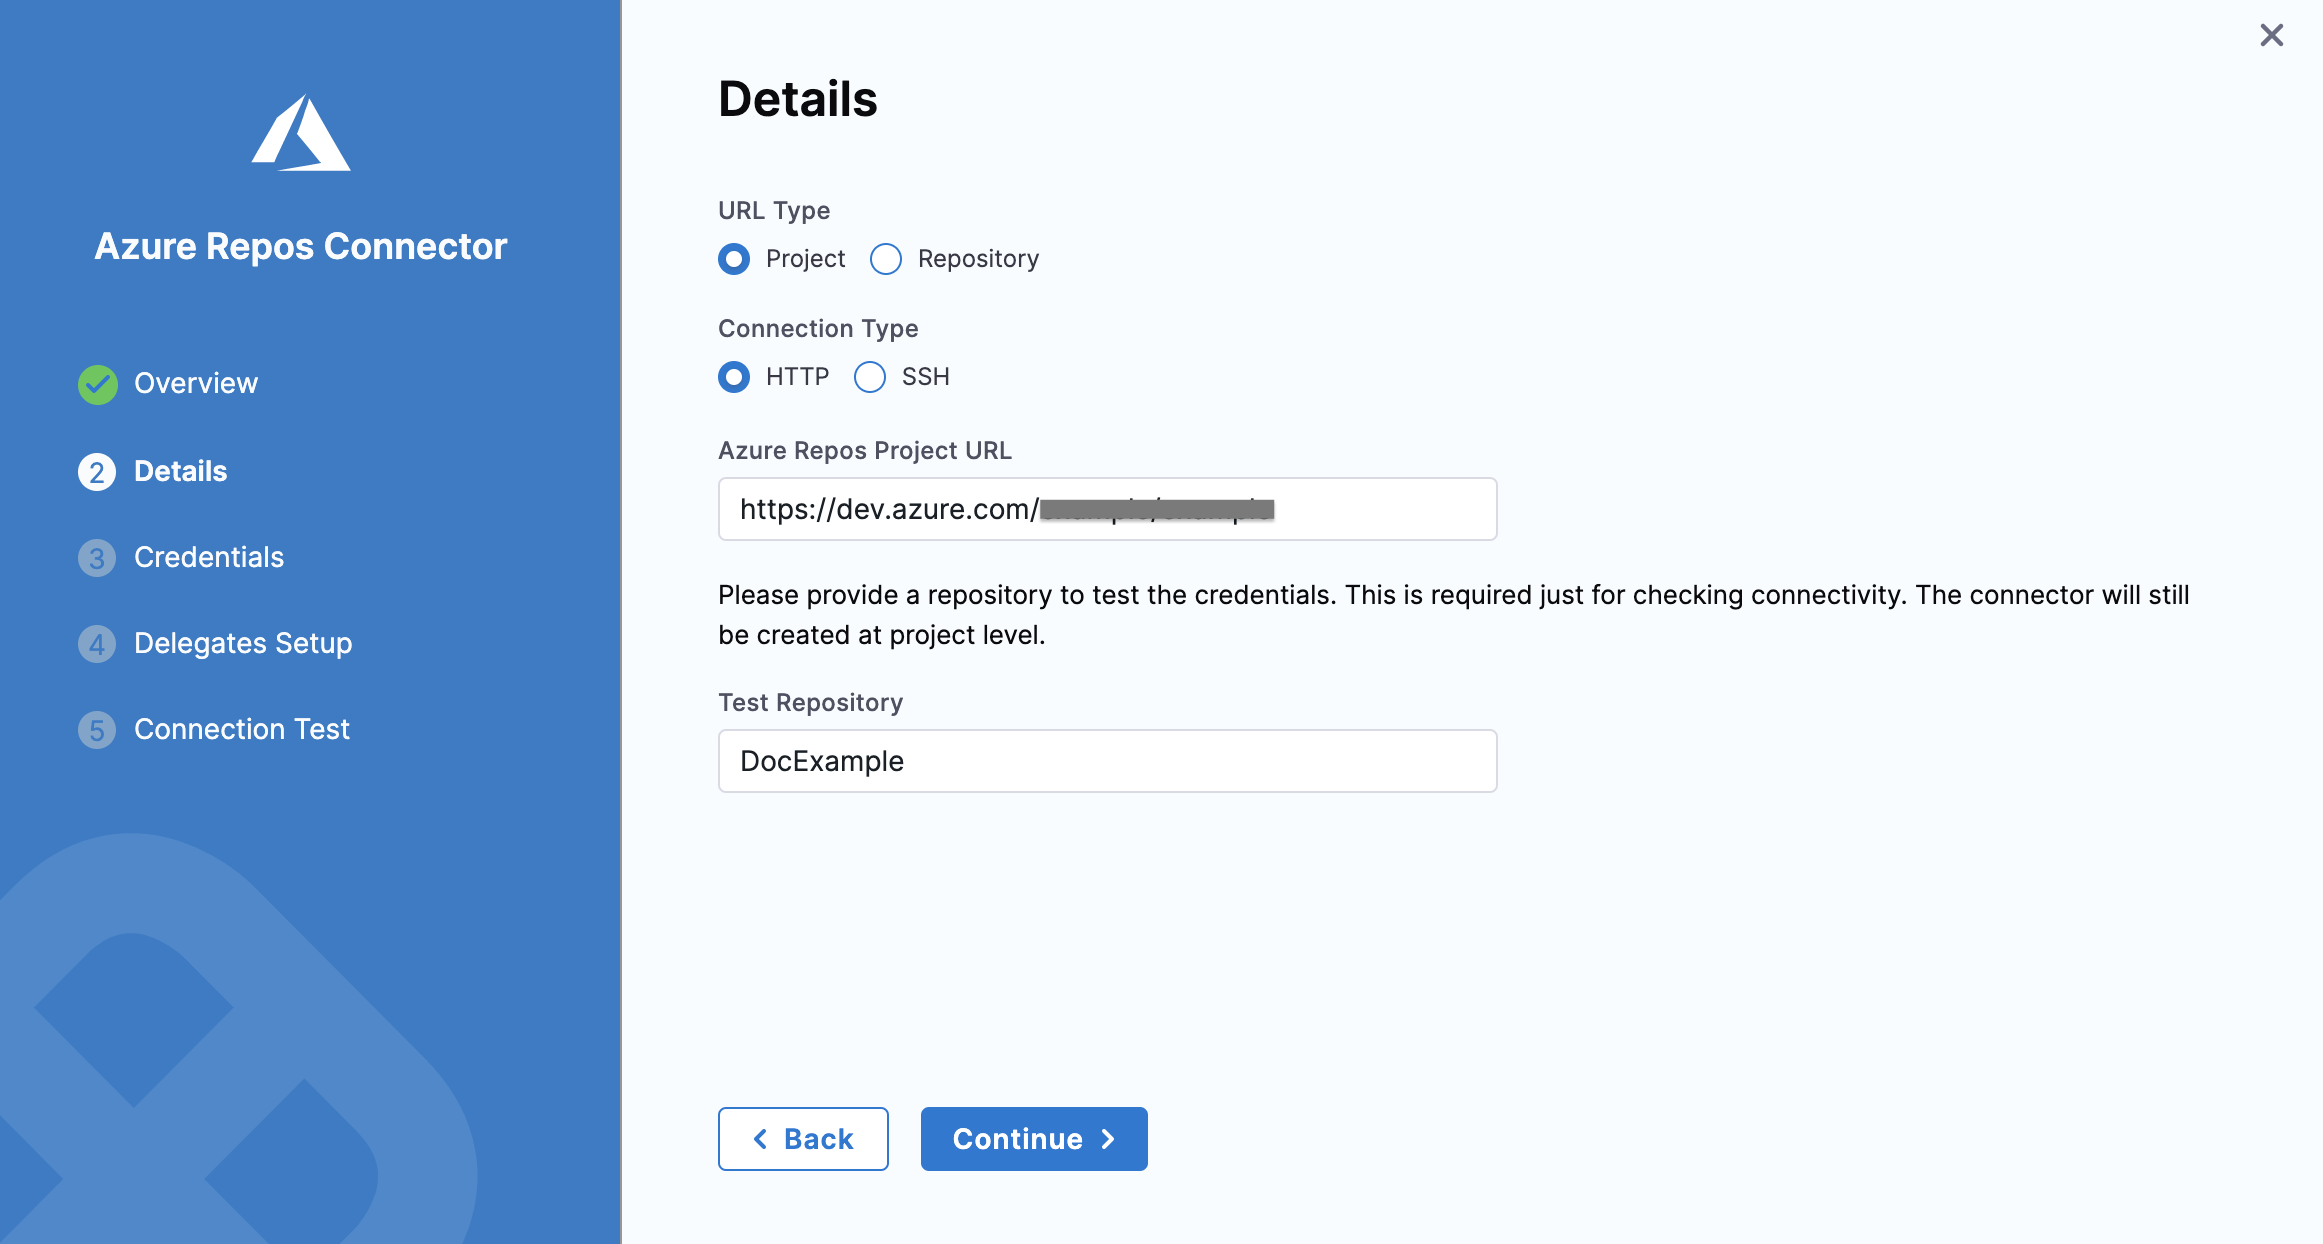Click the step 5 Connection Test icon
This screenshot has height=1244, width=2323.
[x=97, y=730]
